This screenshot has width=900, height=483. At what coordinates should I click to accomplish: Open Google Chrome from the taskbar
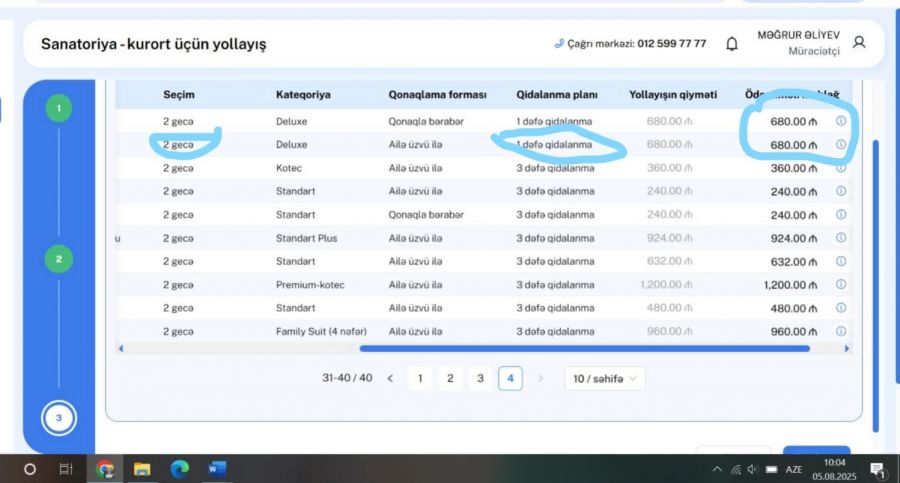104,469
